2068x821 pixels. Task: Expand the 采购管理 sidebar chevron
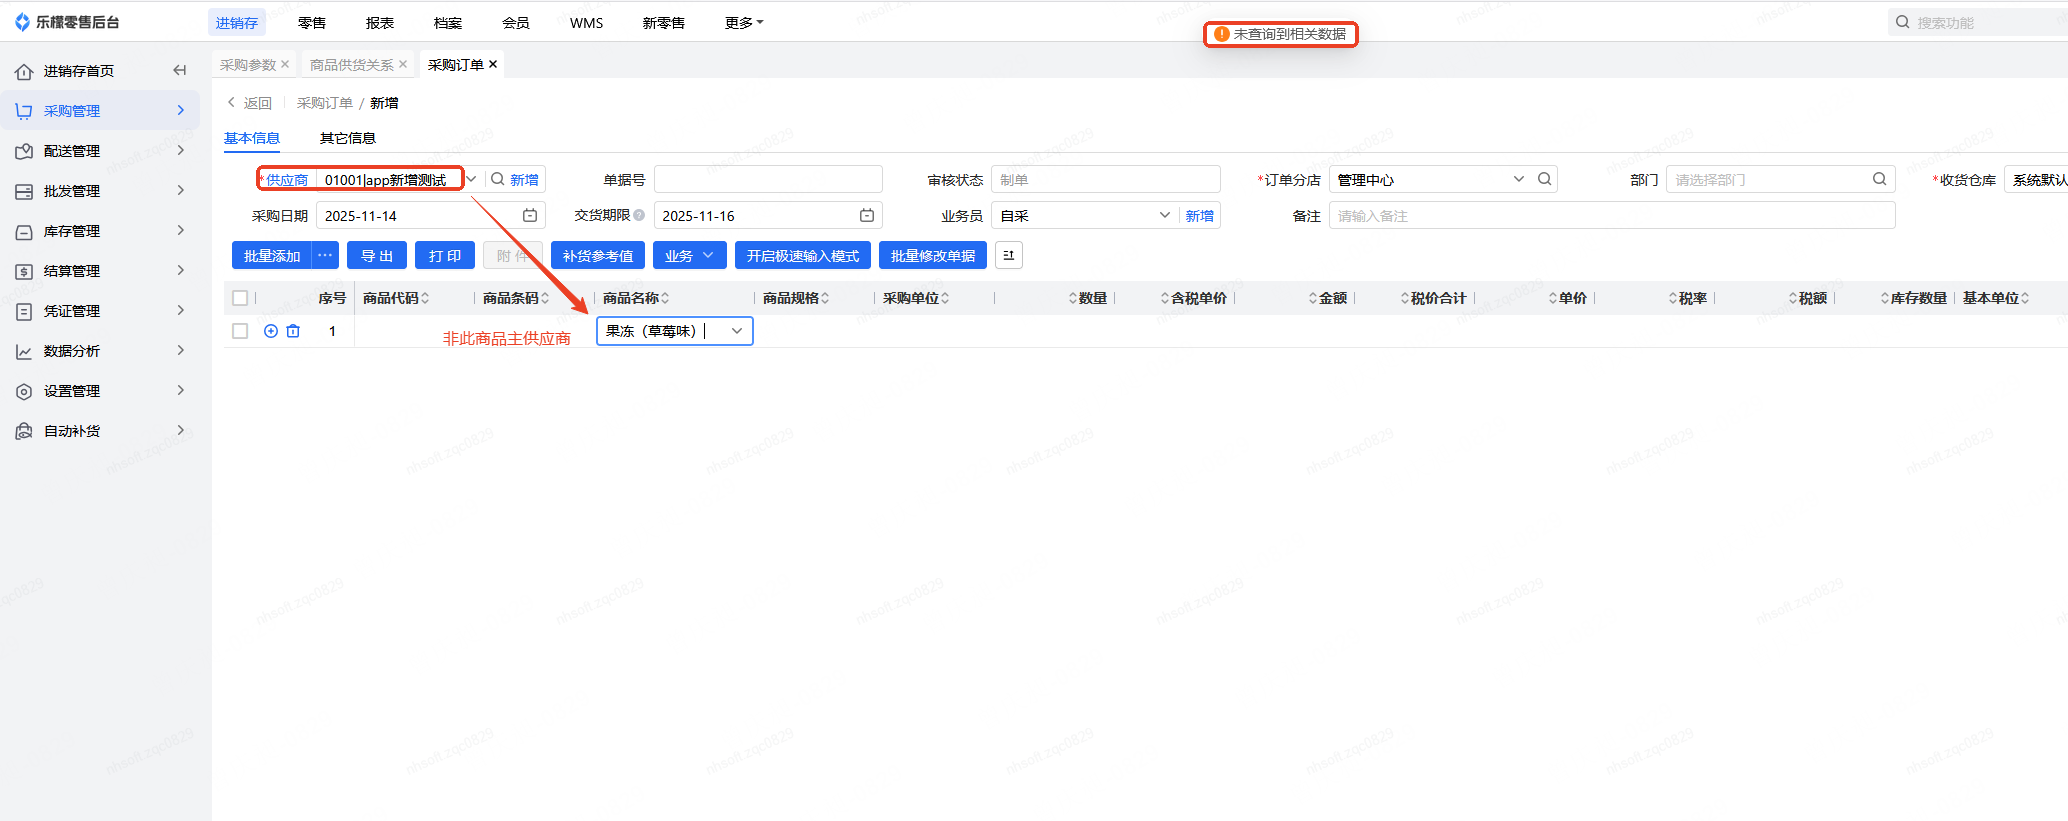[x=181, y=110]
